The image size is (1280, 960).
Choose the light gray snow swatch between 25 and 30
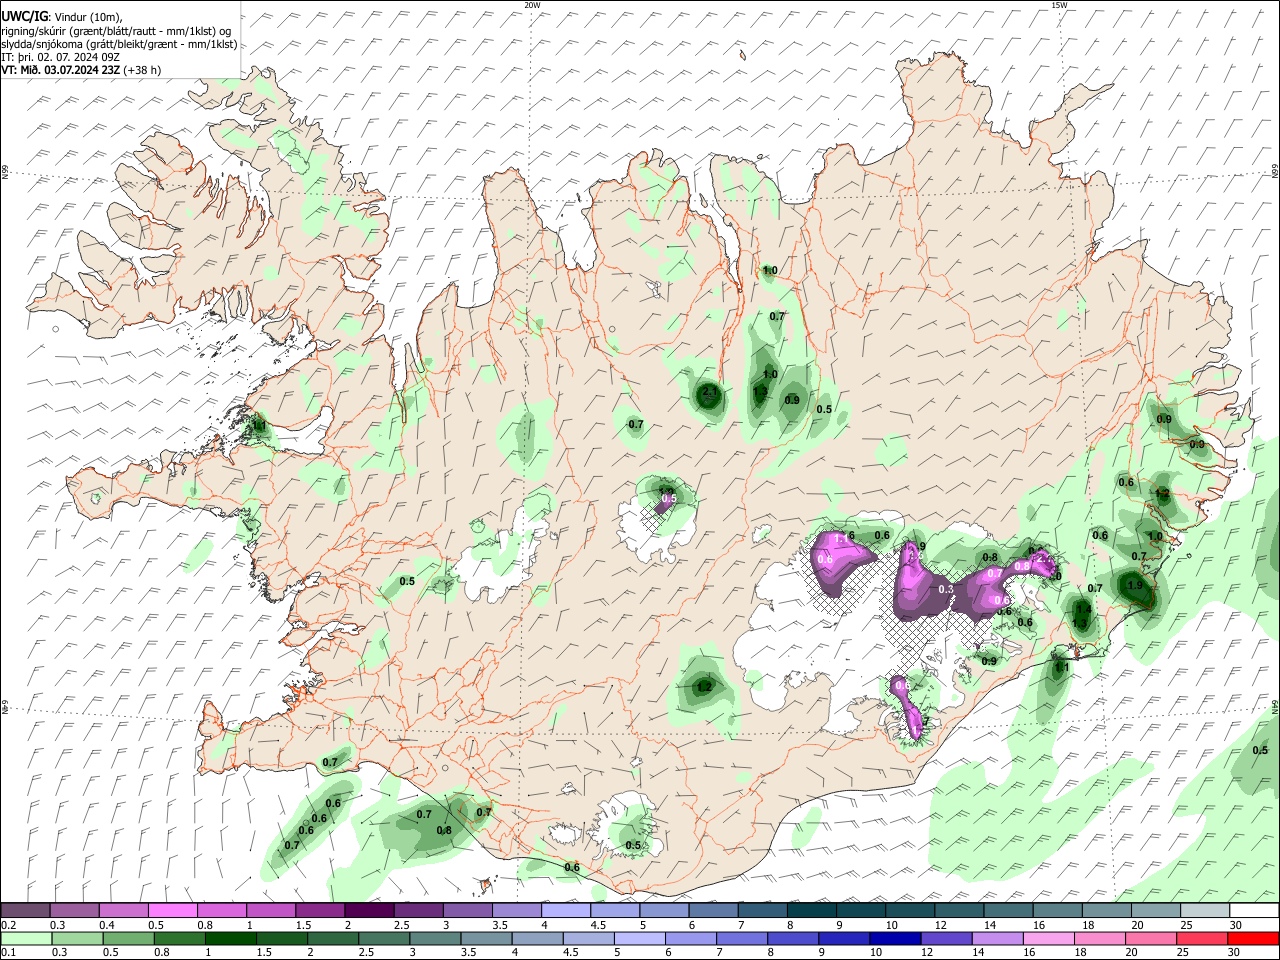pyautogui.click(x=1205, y=911)
